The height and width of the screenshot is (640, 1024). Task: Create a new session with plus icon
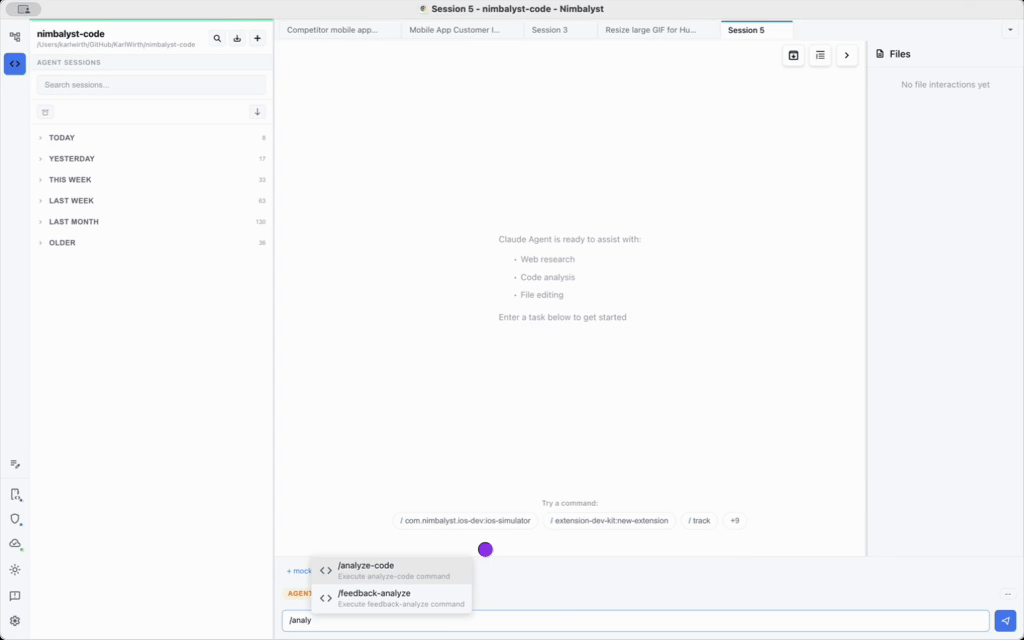(x=258, y=38)
